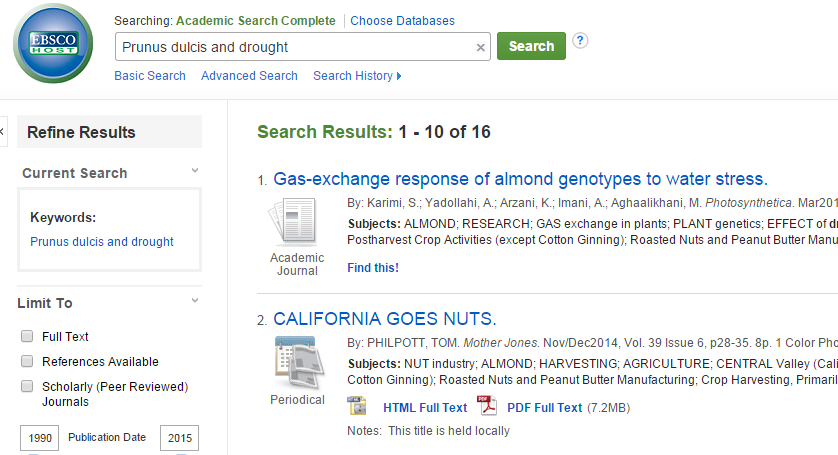
Task: Collapse the Limit To section
Action: [195, 302]
